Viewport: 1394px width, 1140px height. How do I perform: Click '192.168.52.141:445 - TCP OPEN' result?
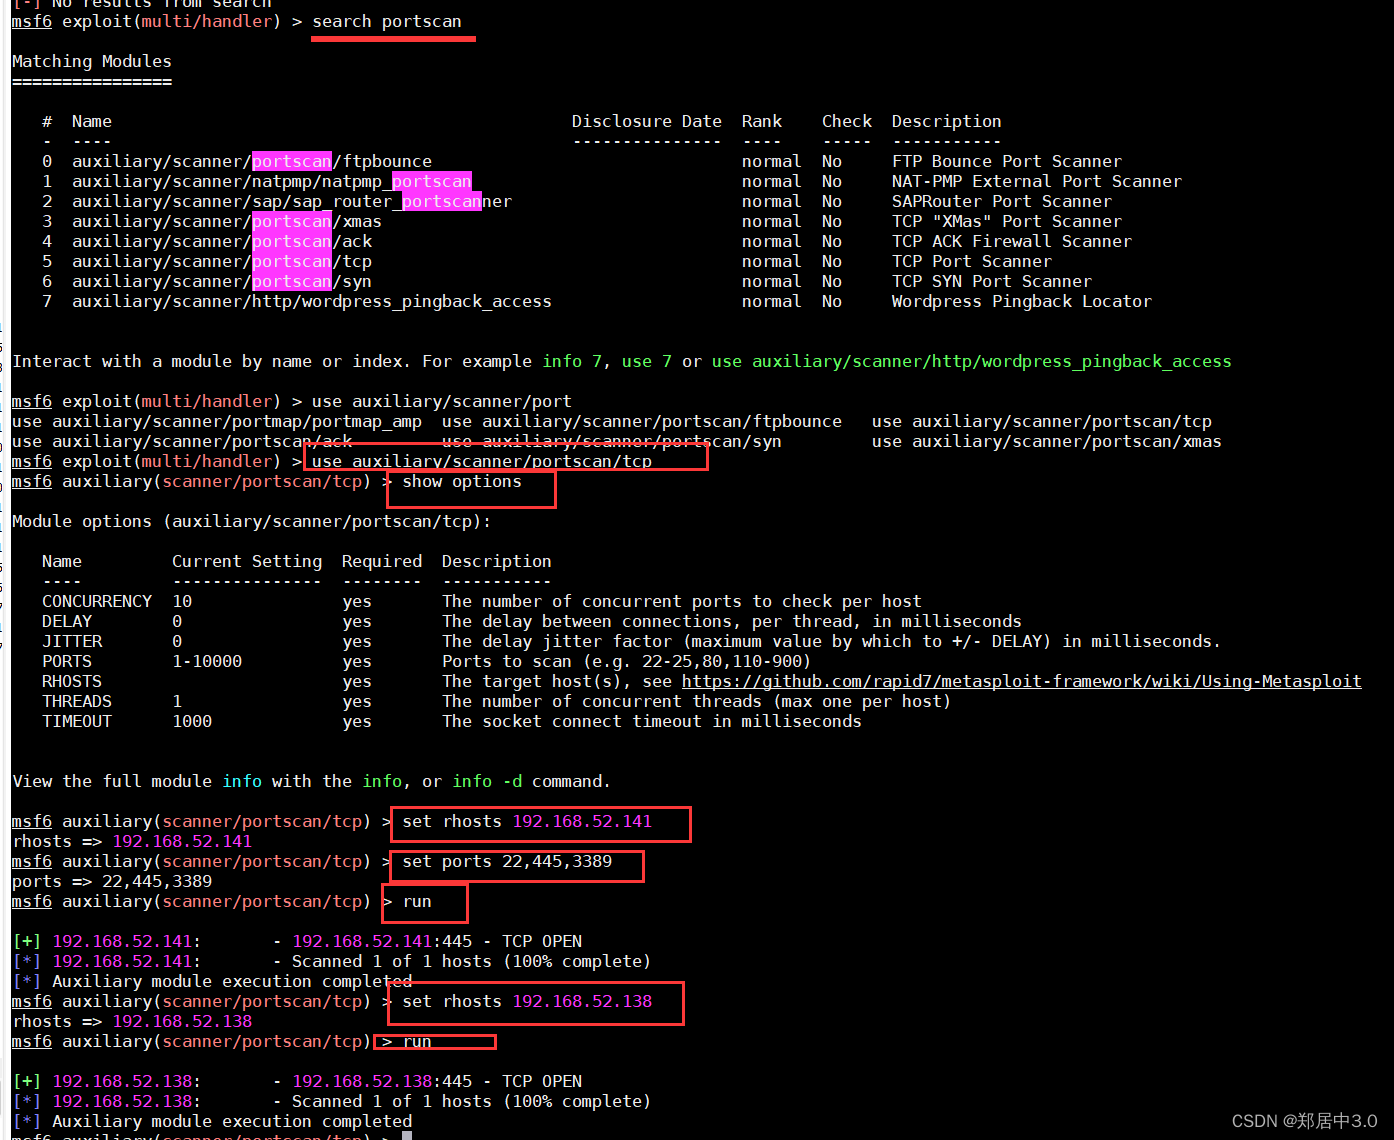(437, 941)
